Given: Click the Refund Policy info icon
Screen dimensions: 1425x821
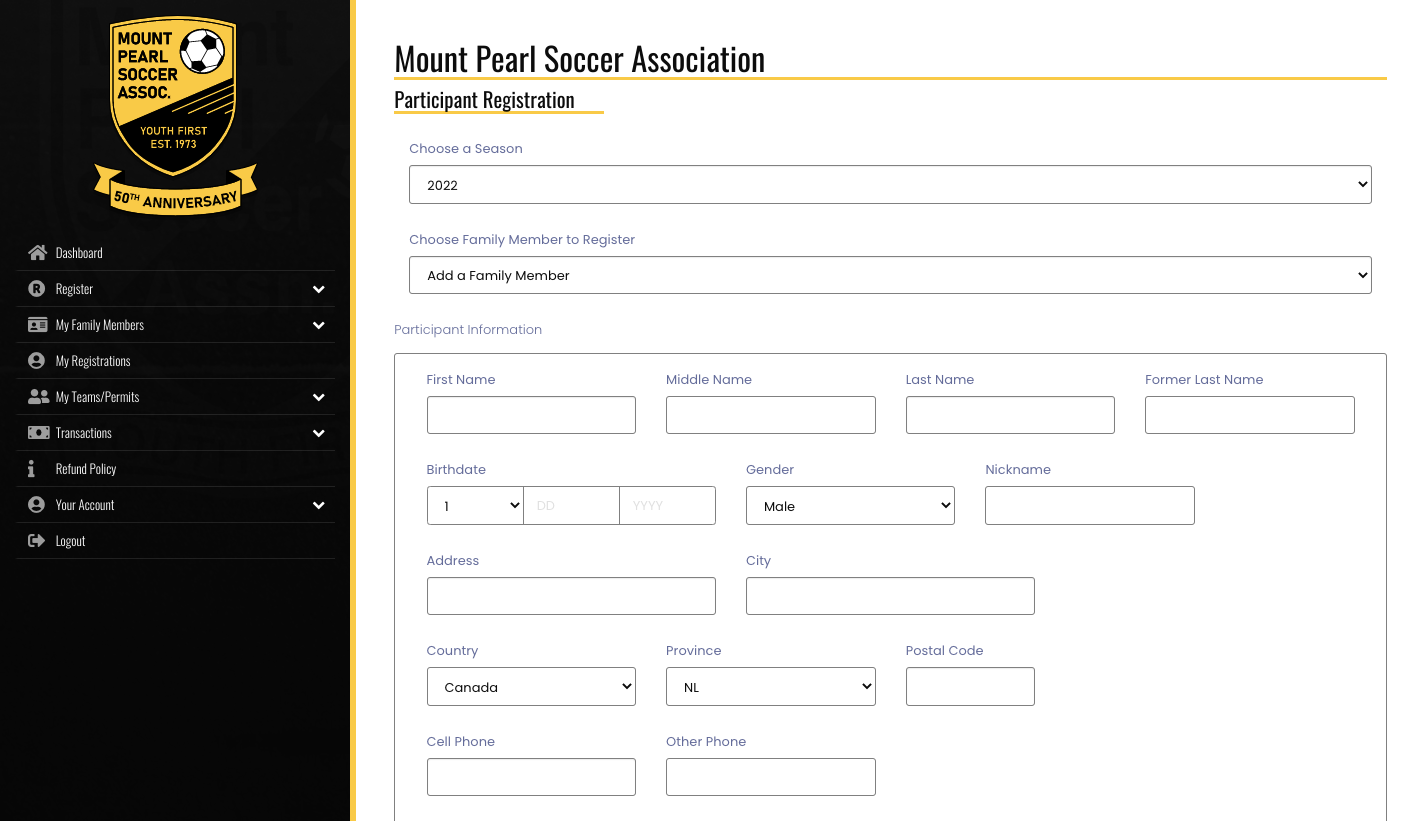Looking at the screenshot, I should 32,469.
